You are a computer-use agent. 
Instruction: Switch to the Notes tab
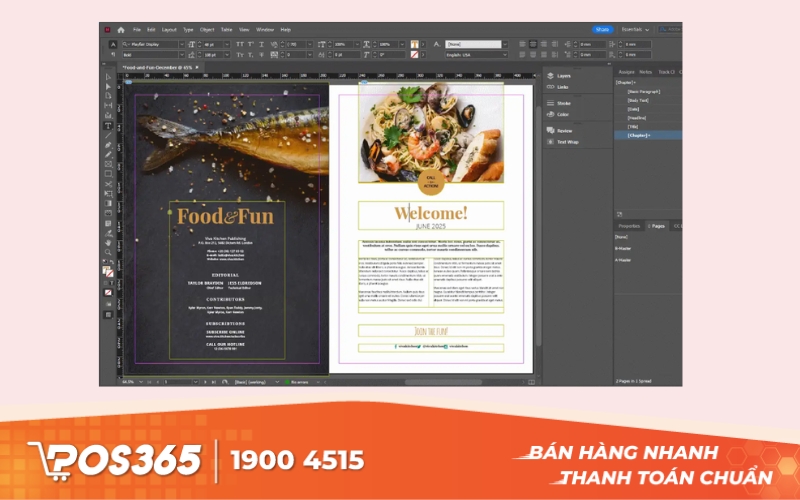coord(645,72)
